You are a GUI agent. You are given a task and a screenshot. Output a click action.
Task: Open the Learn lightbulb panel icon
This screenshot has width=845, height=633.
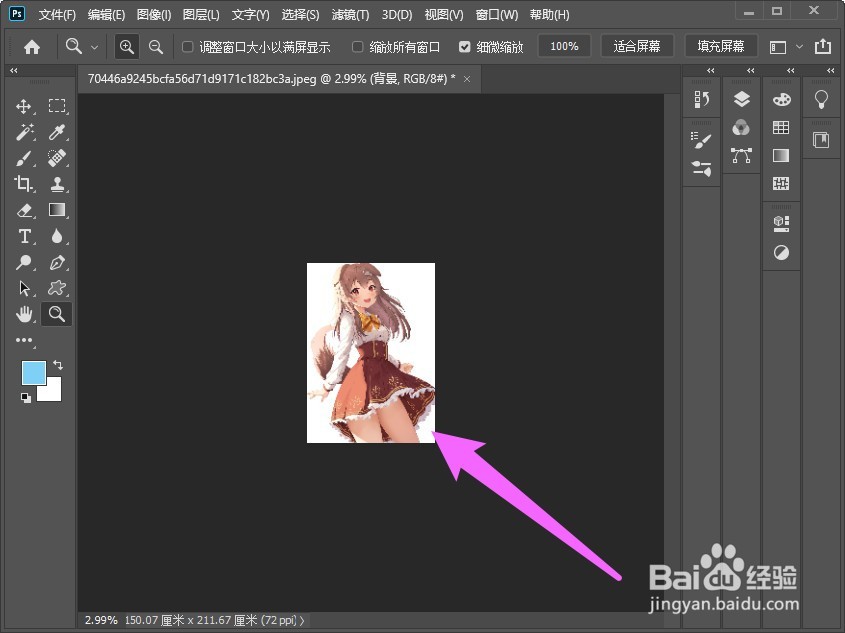[x=821, y=100]
